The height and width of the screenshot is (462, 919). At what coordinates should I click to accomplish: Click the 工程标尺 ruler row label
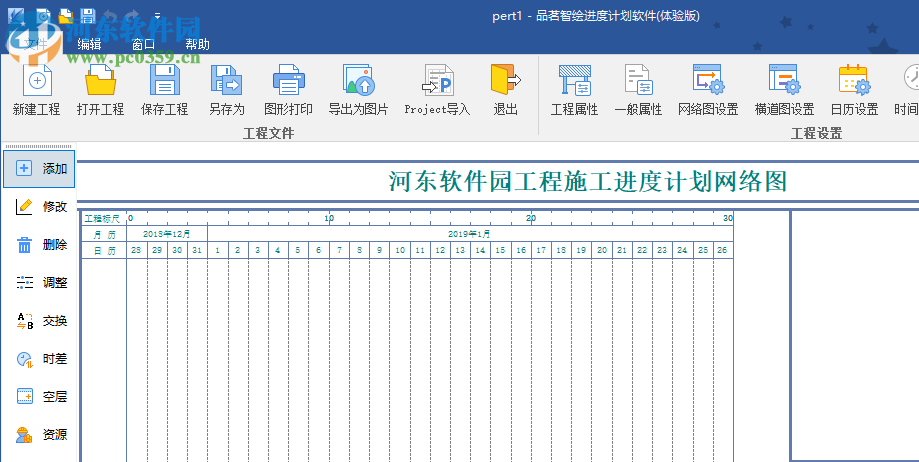pyautogui.click(x=103, y=219)
